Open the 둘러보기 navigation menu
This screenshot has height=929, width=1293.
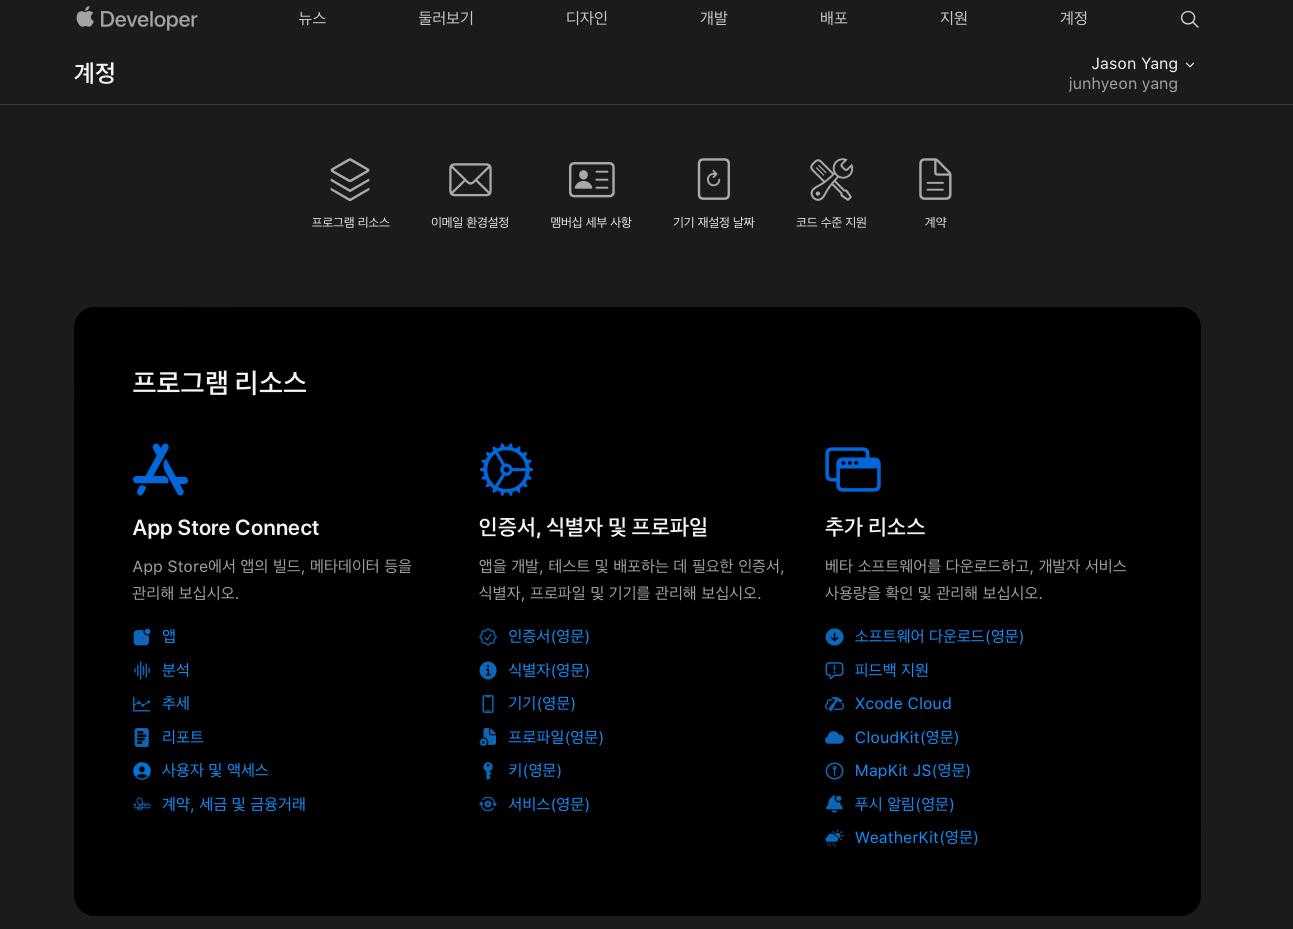coord(446,18)
